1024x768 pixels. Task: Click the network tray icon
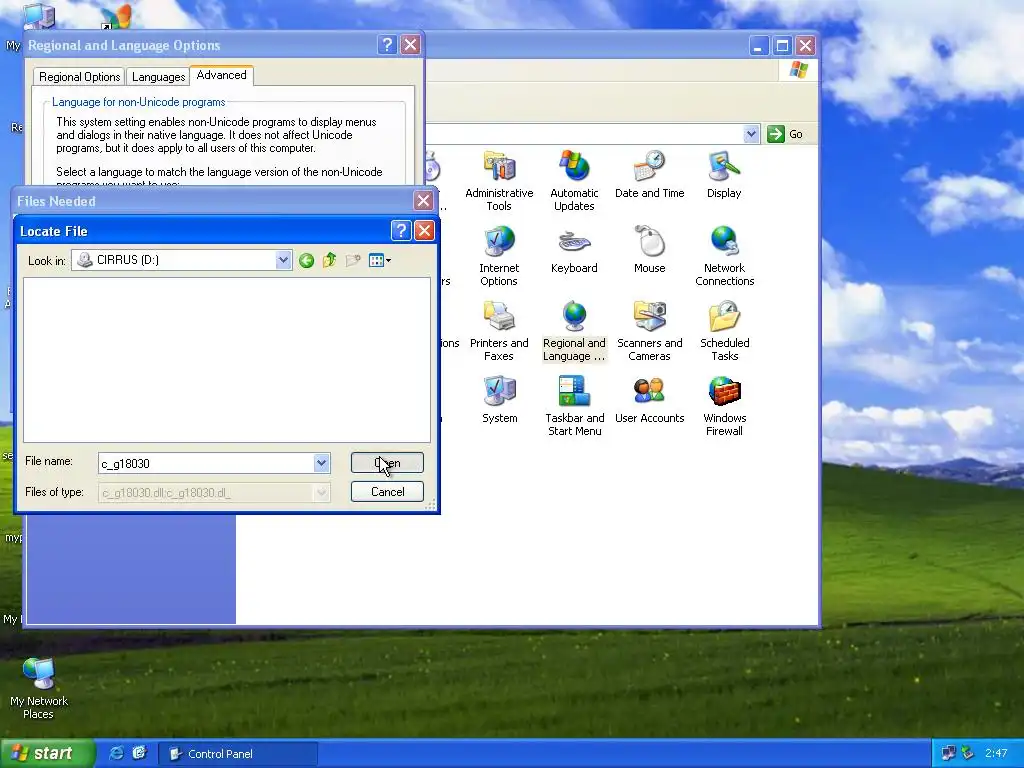(948, 753)
